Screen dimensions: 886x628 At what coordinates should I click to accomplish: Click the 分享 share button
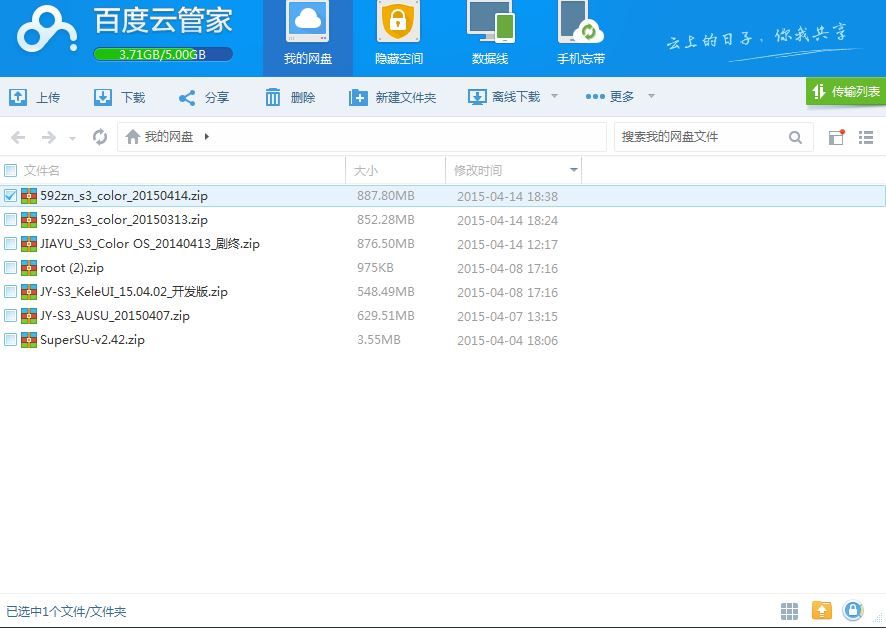203,97
